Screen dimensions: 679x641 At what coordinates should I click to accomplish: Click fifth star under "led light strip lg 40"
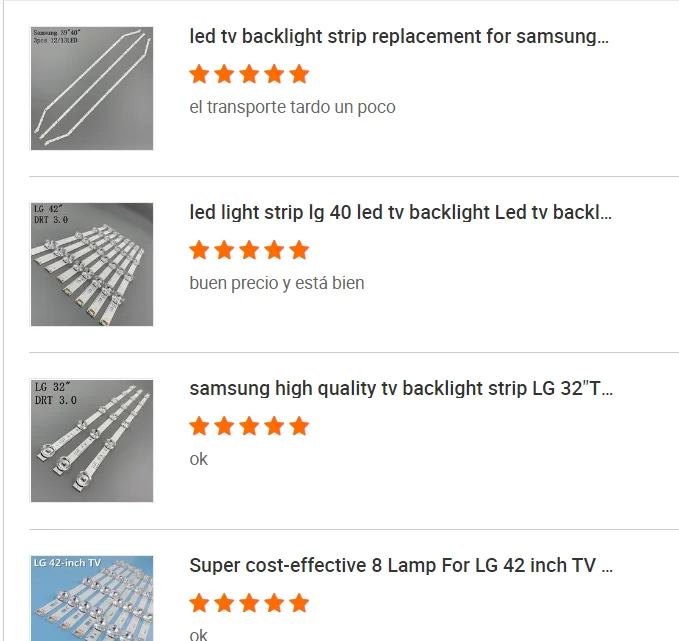click(x=299, y=250)
